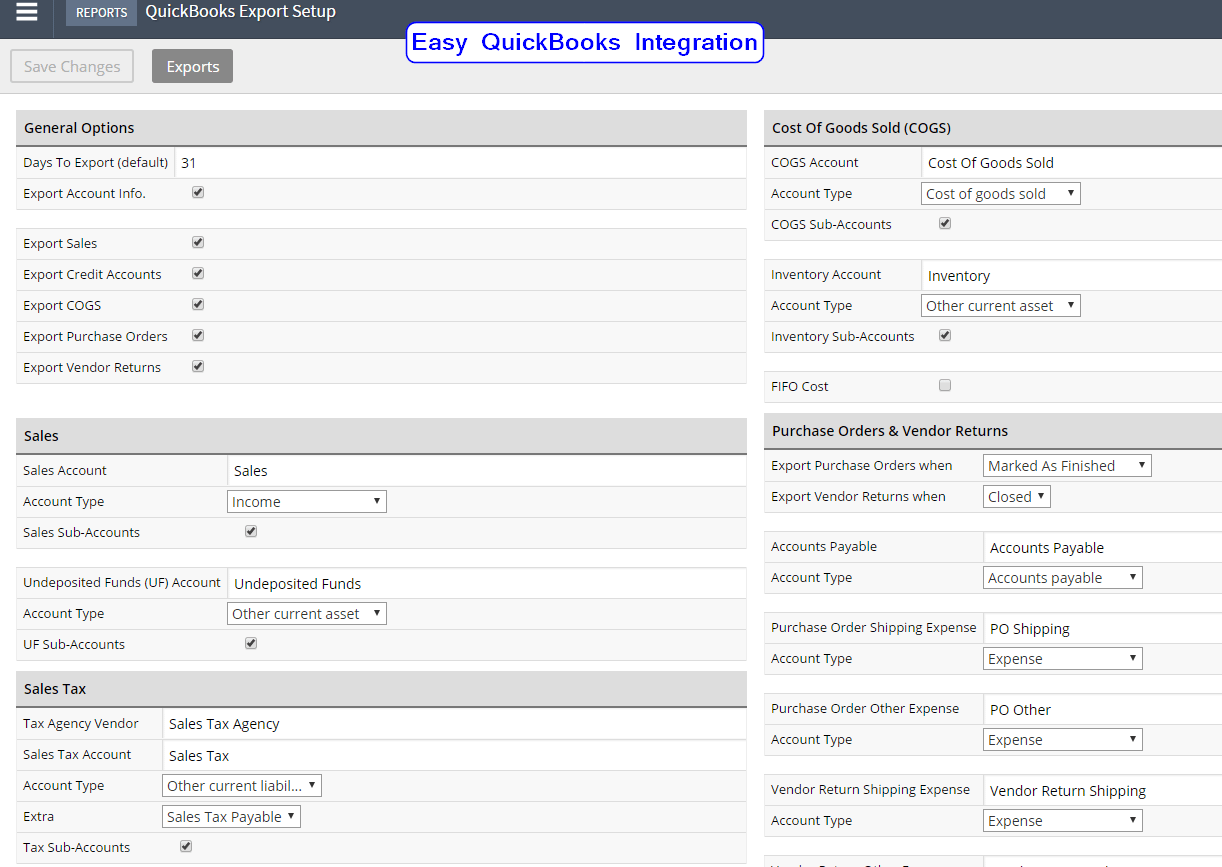Toggle Export Account Info checkbox
This screenshot has width=1222, height=867.
tap(198, 192)
